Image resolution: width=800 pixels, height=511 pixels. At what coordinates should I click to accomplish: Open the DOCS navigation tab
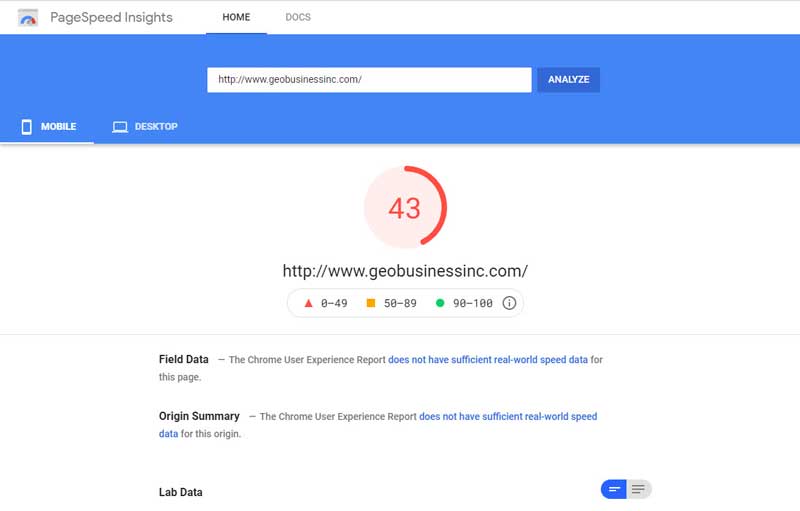(x=298, y=17)
